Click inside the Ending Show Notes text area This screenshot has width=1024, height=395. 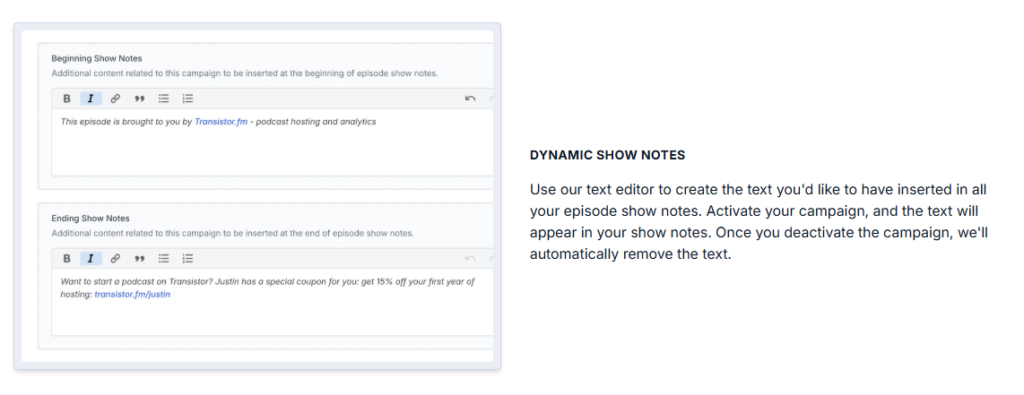click(x=272, y=302)
